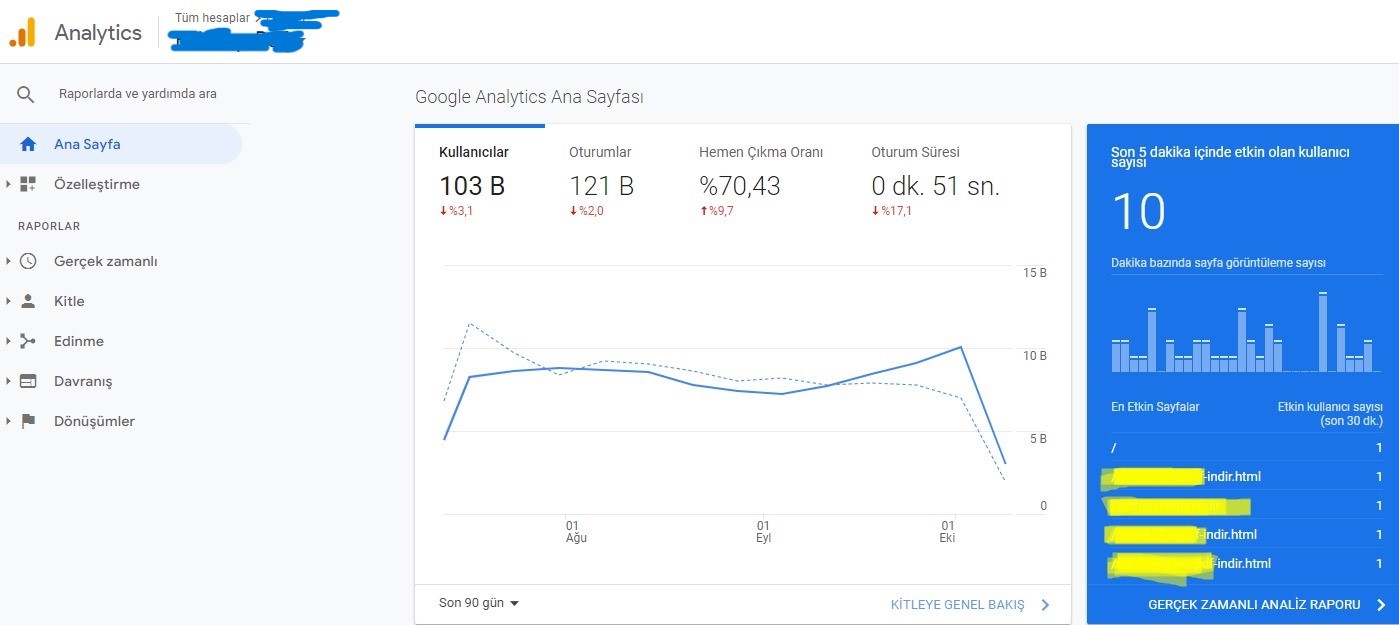
Task: Expand the Gerçek zamanlı section arrow
Action: 8,261
